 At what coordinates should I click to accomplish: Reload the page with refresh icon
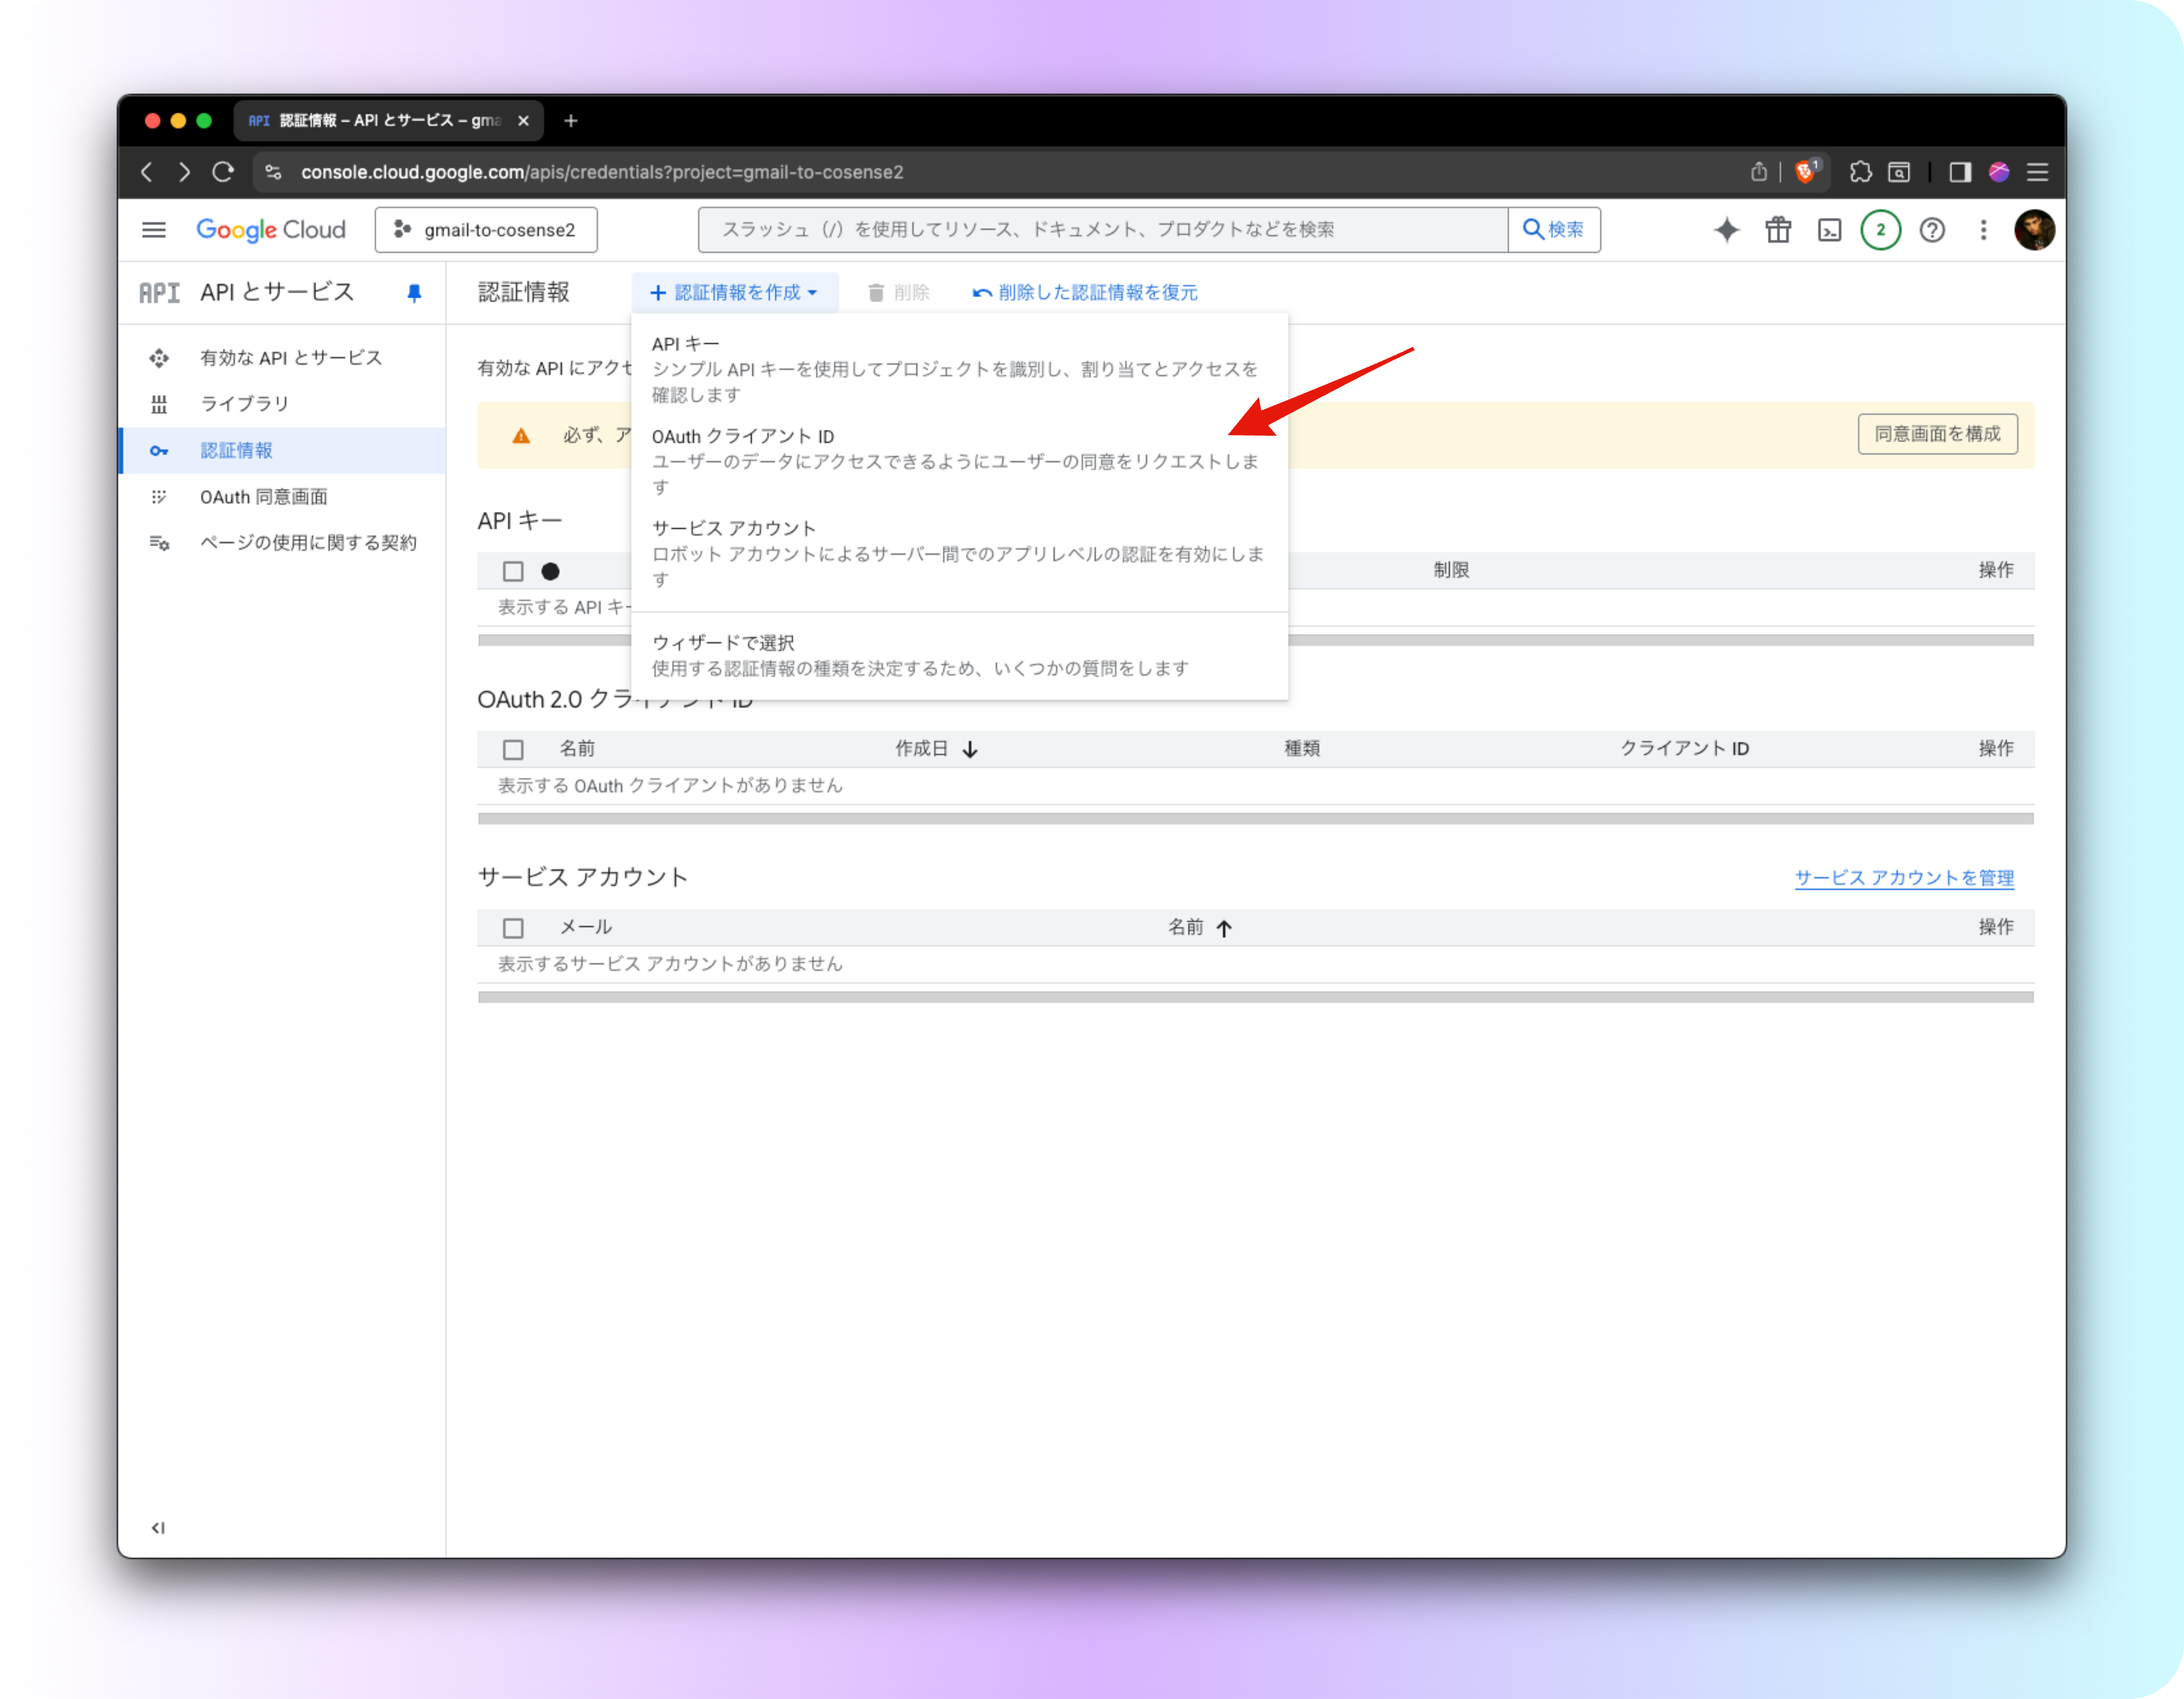click(223, 172)
